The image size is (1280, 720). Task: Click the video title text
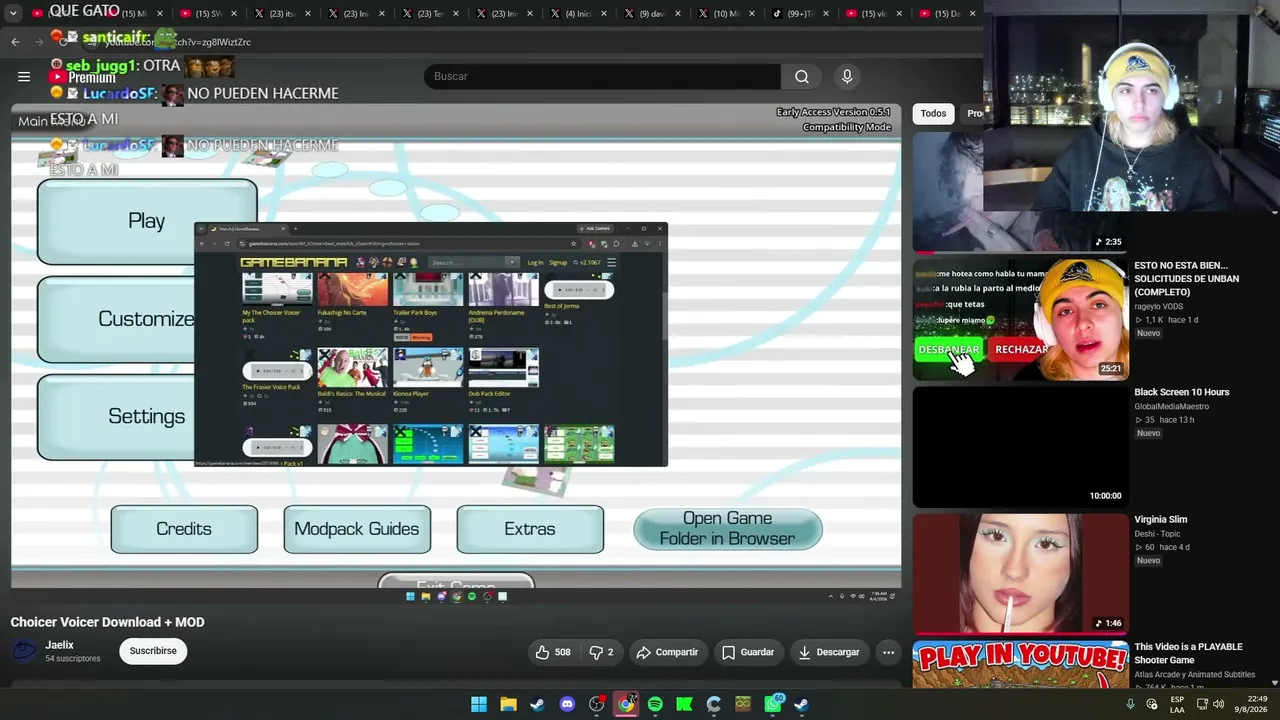[108, 622]
